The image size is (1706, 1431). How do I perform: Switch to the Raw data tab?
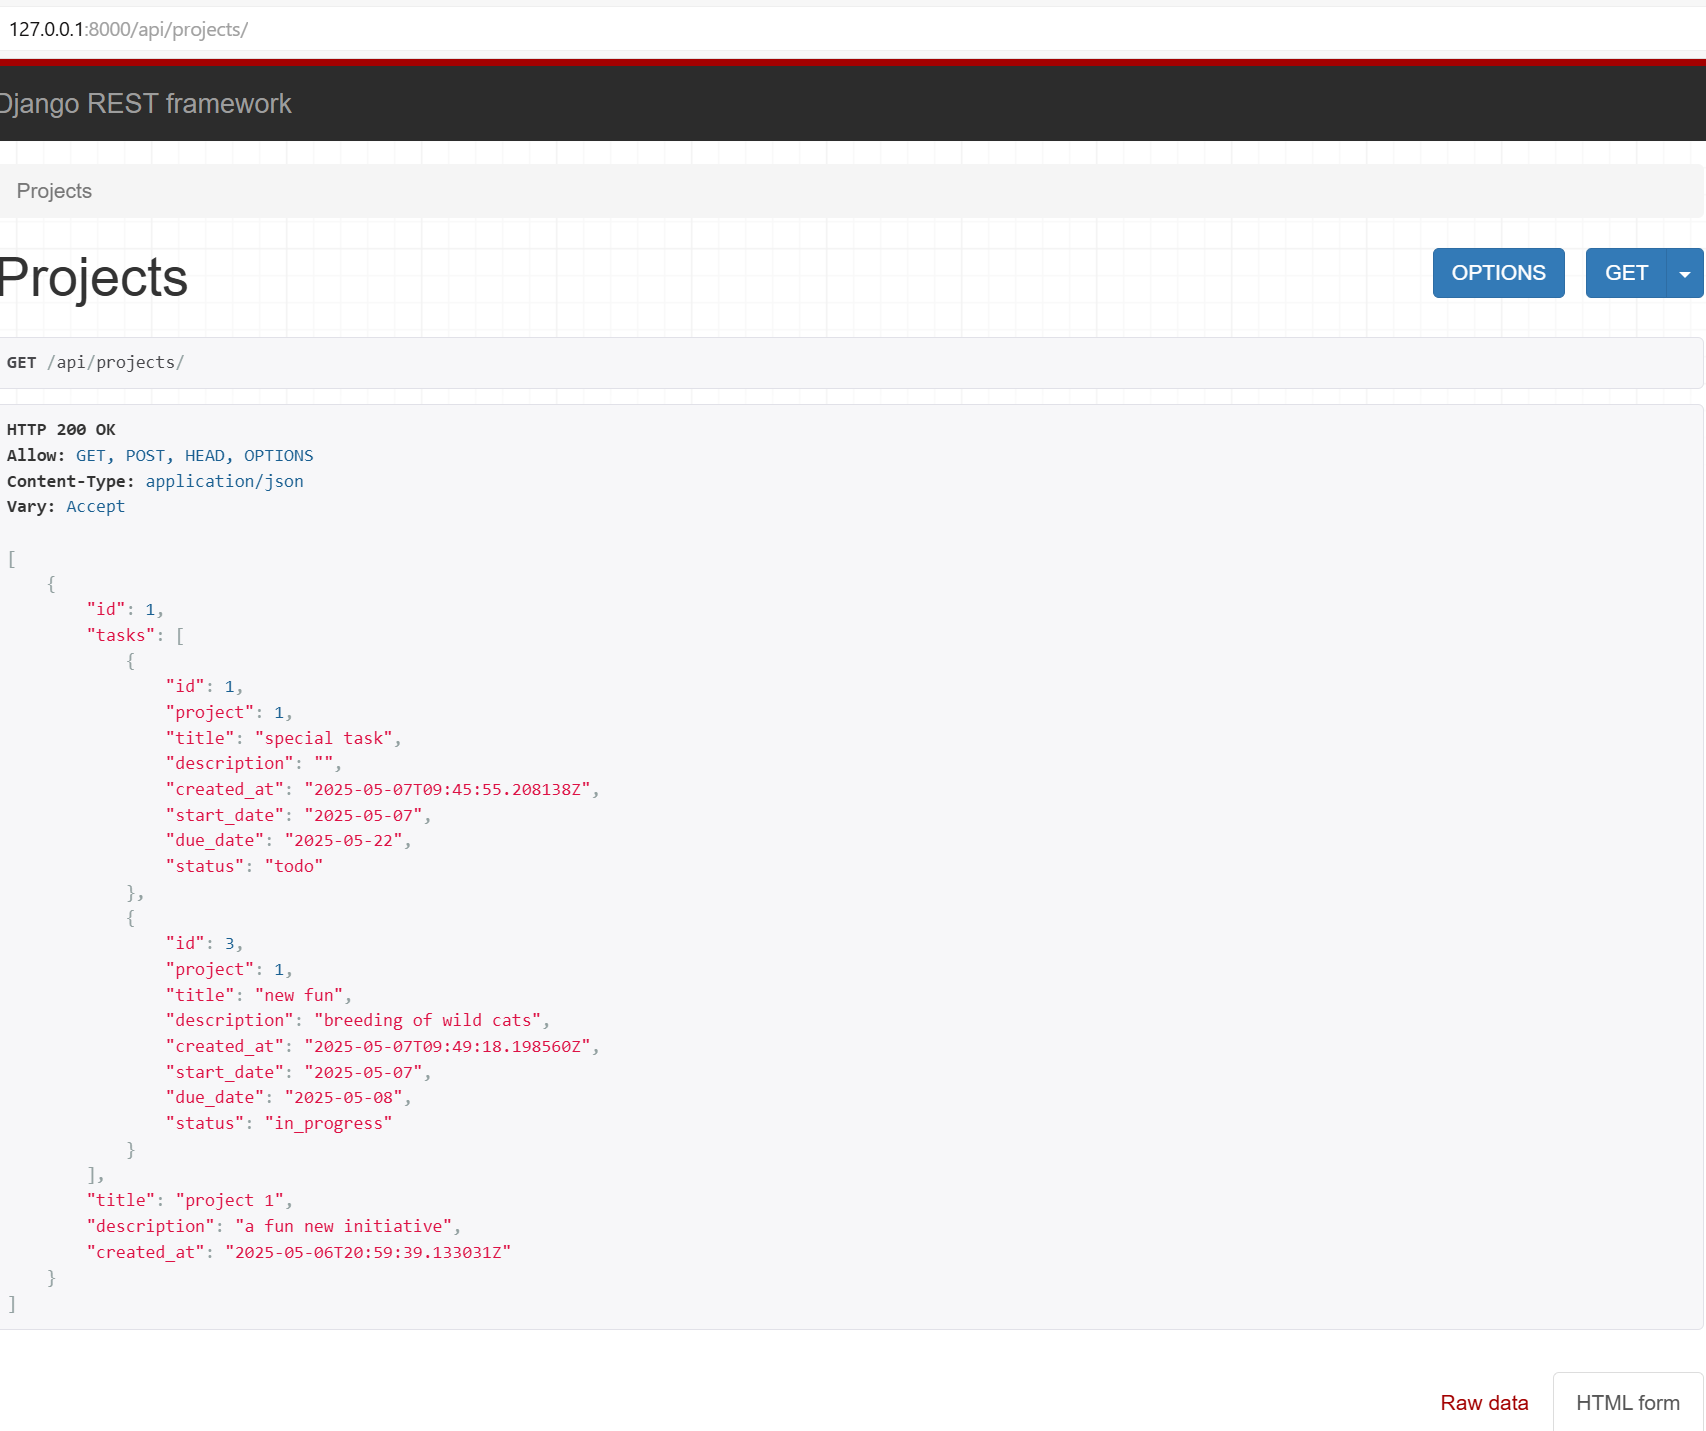[1484, 1403]
